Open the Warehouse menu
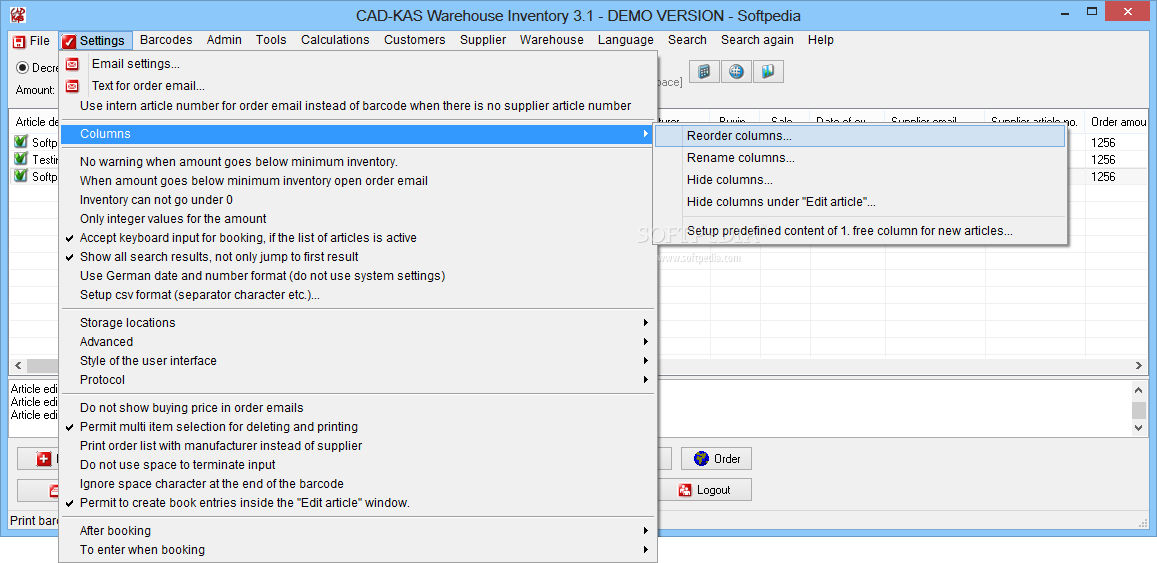Image resolution: width=1157 pixels, height=563 pixels. point(552,40)
